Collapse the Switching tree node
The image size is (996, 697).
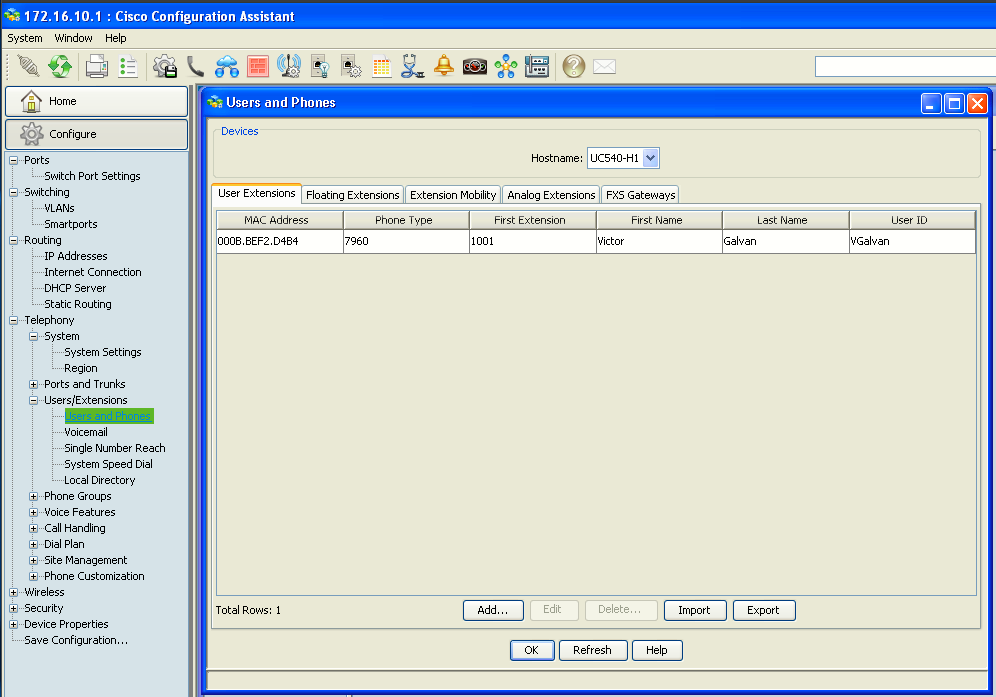coord(13,192)
